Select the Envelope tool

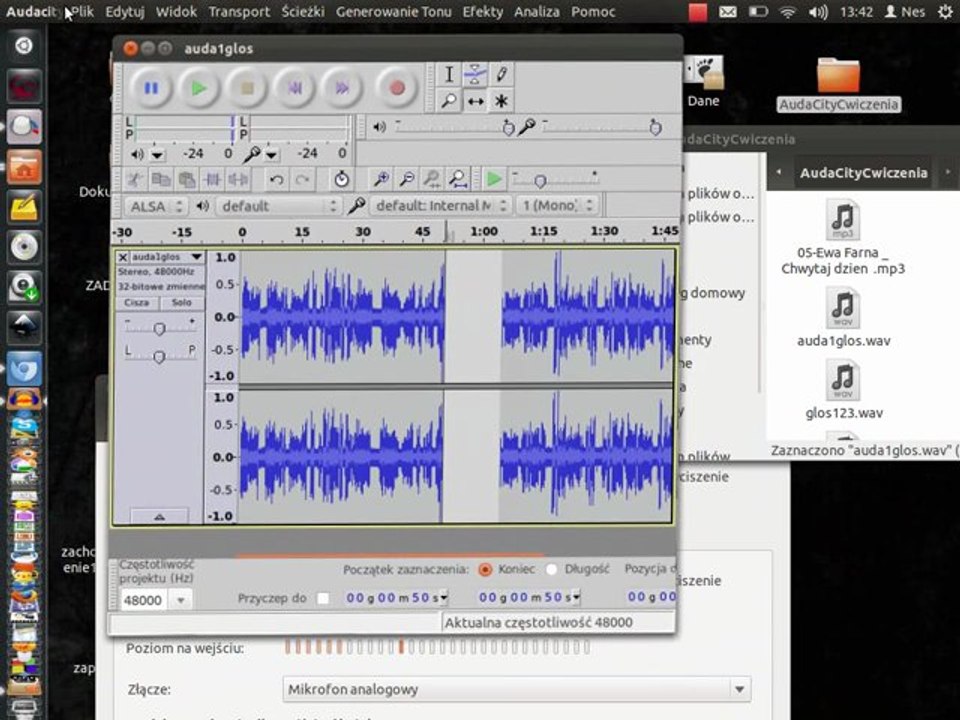tap(475, 75)
